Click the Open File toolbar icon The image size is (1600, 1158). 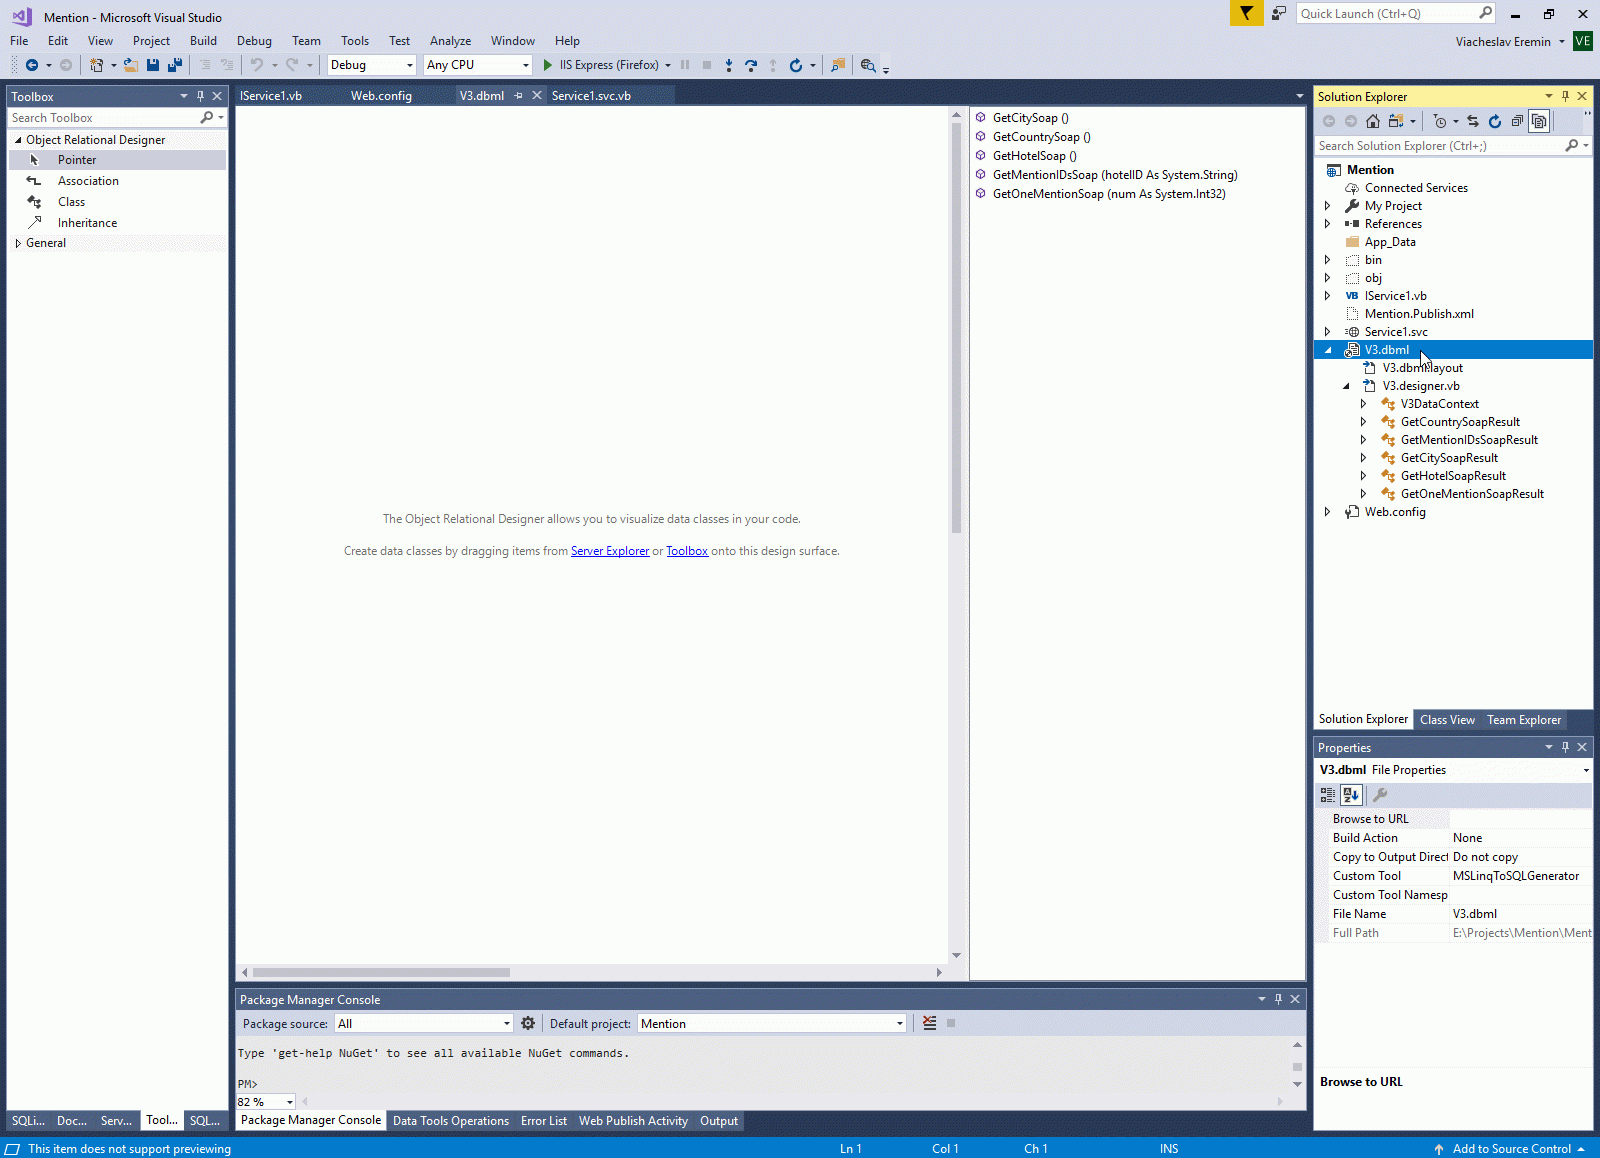tap(131, 65)
